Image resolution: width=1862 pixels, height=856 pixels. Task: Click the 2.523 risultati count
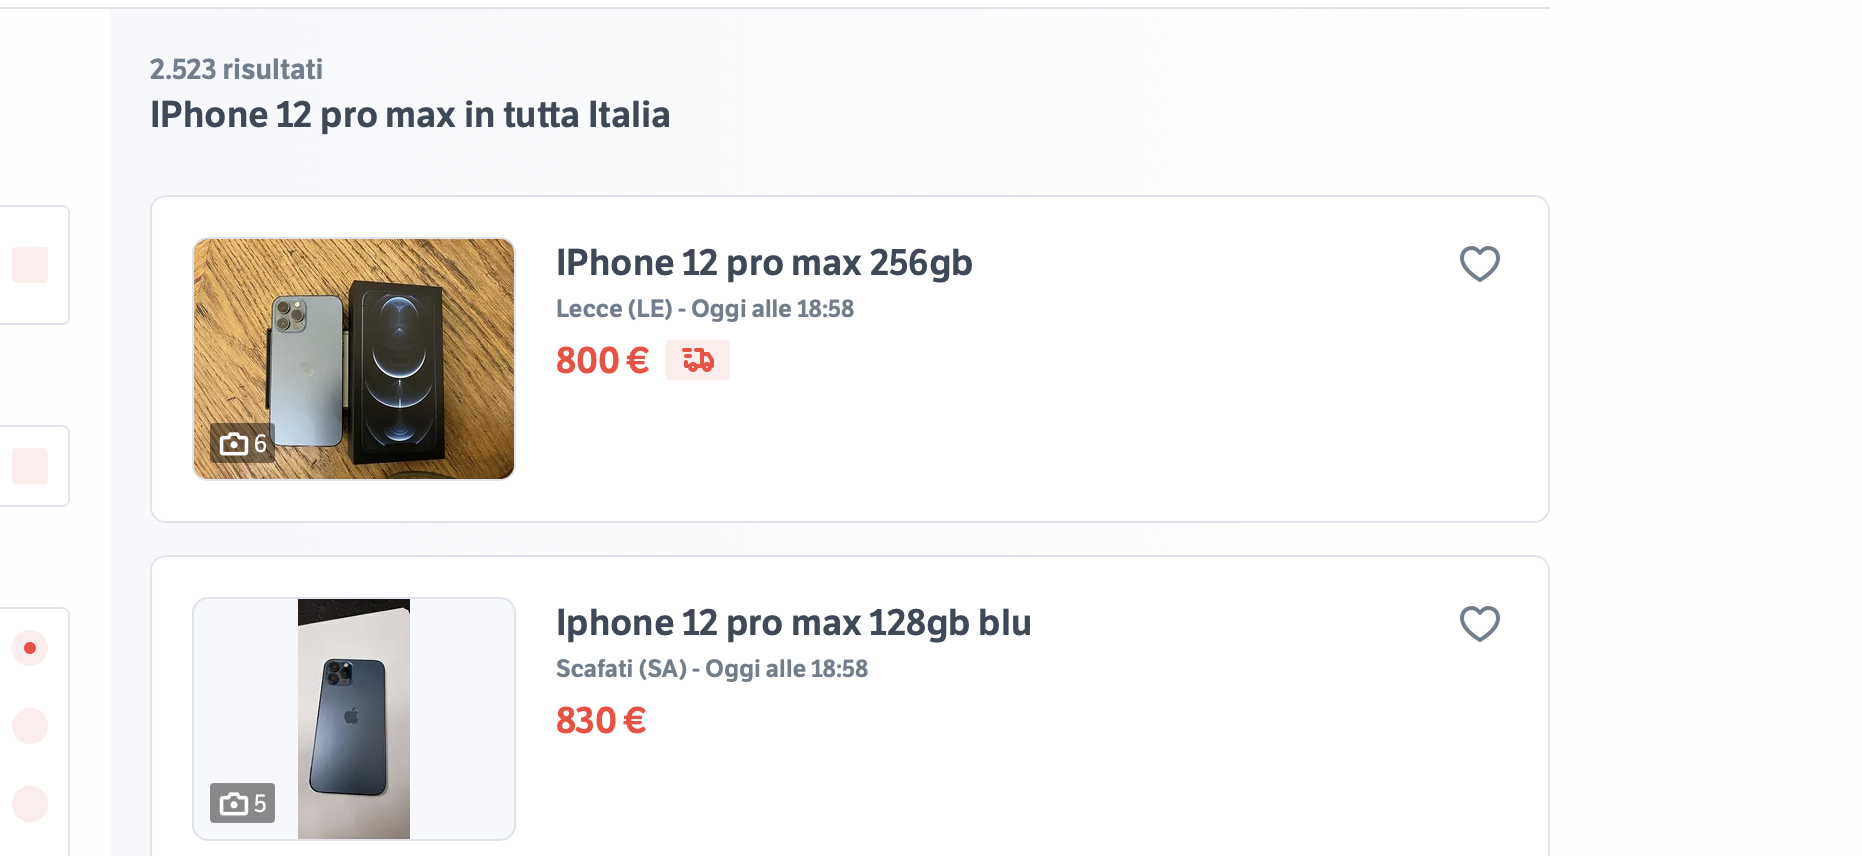(x=236, y=69)
